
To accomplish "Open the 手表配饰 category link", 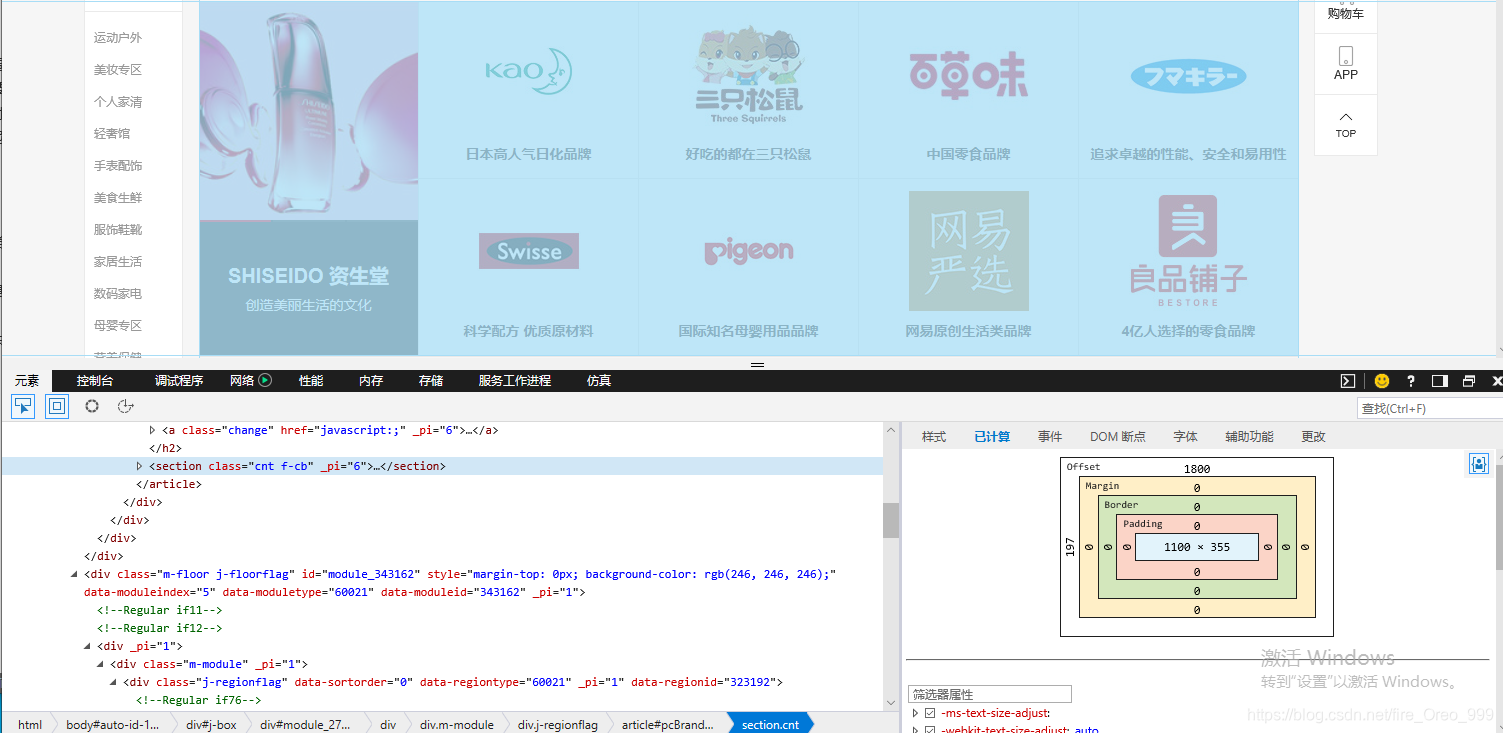I will pos(118,166).
